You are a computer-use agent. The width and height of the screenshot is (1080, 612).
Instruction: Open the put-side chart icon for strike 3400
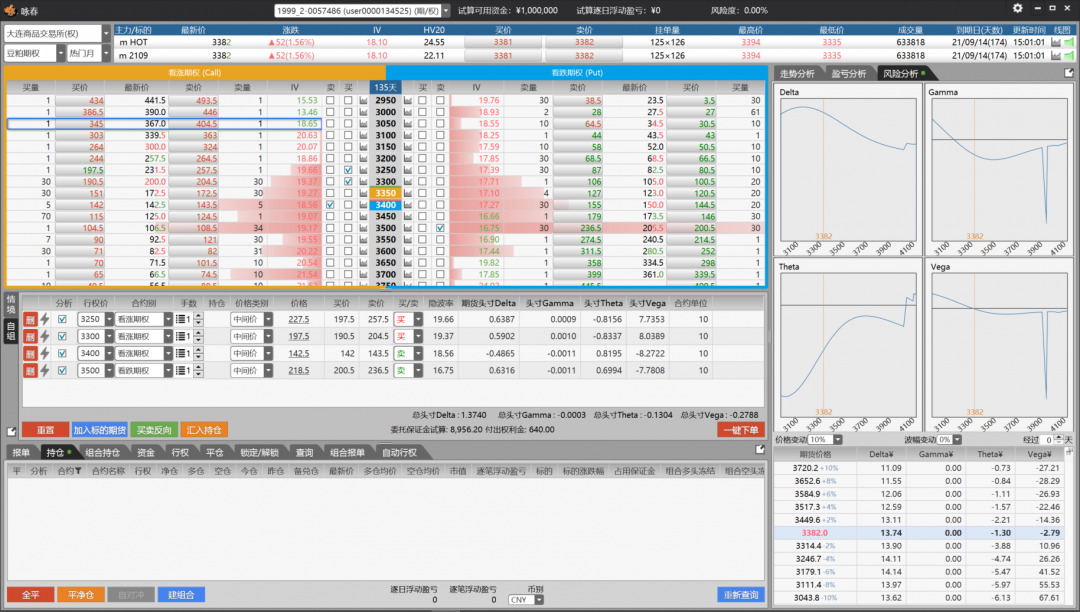tap(408, 205)
